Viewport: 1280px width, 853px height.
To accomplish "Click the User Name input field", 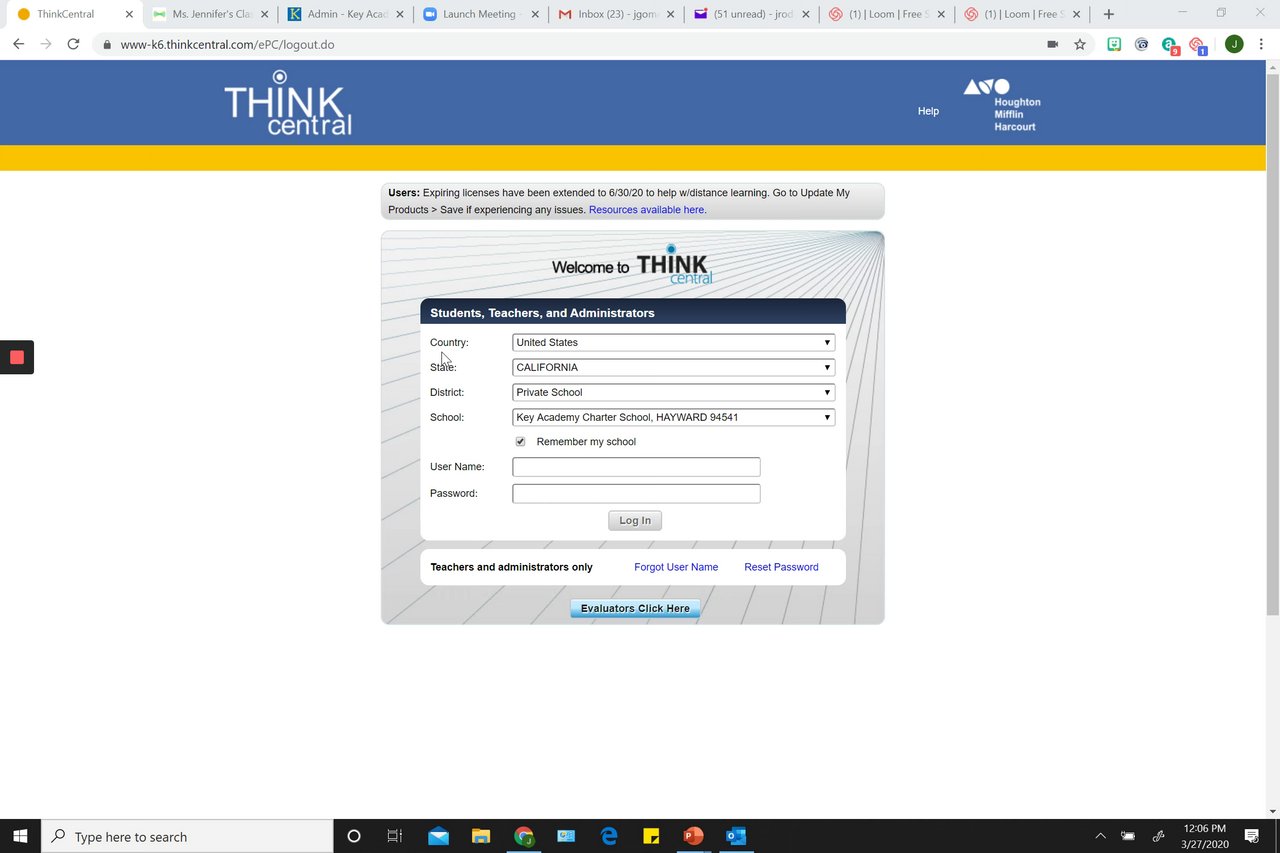I will coord(636,467).
